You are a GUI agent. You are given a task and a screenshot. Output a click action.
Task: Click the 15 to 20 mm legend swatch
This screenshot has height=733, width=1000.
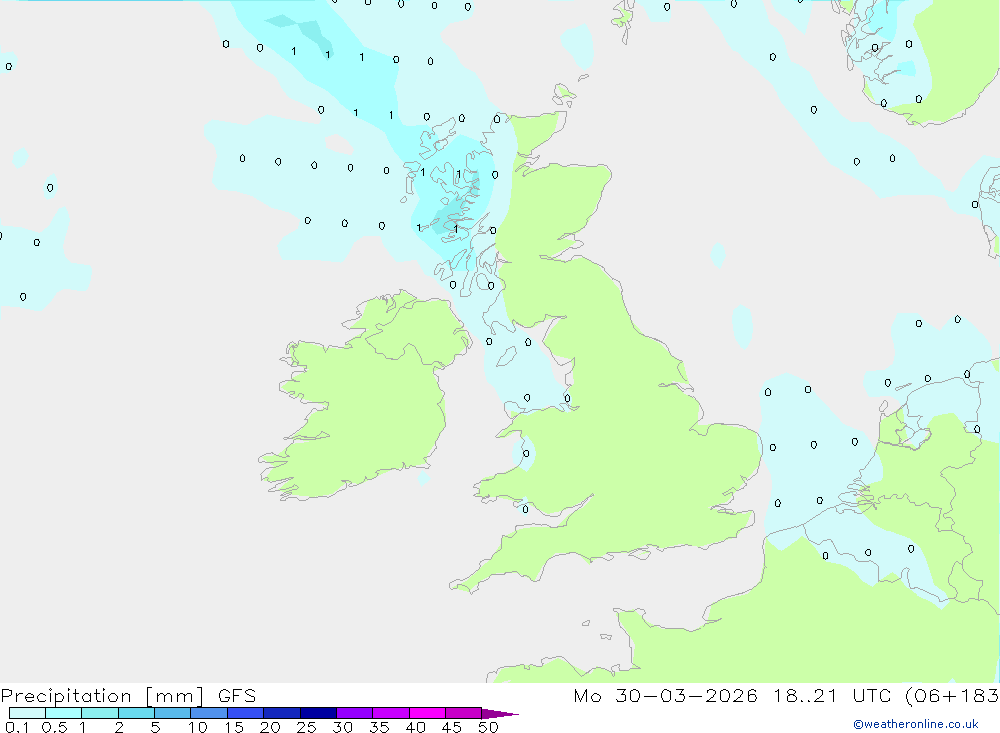(x=246, y=713)
